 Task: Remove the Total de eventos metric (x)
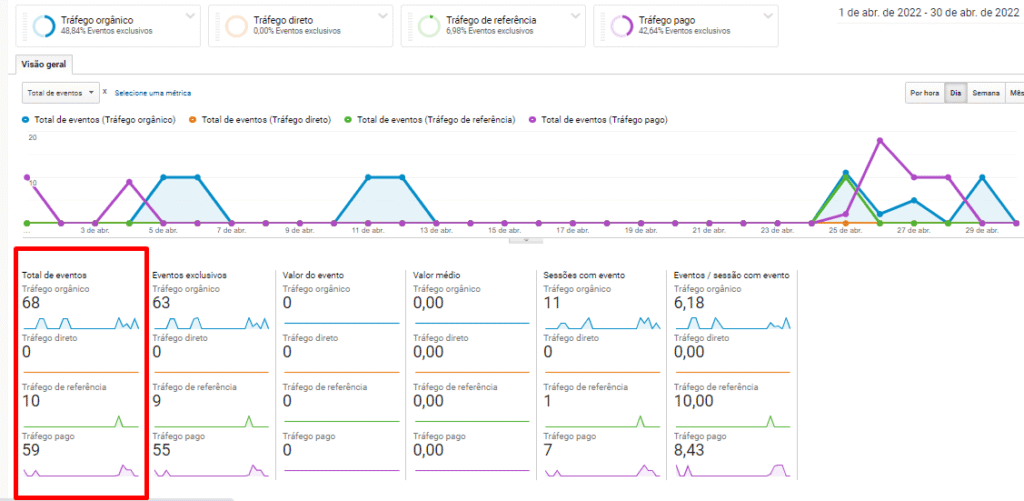(105, 92)
